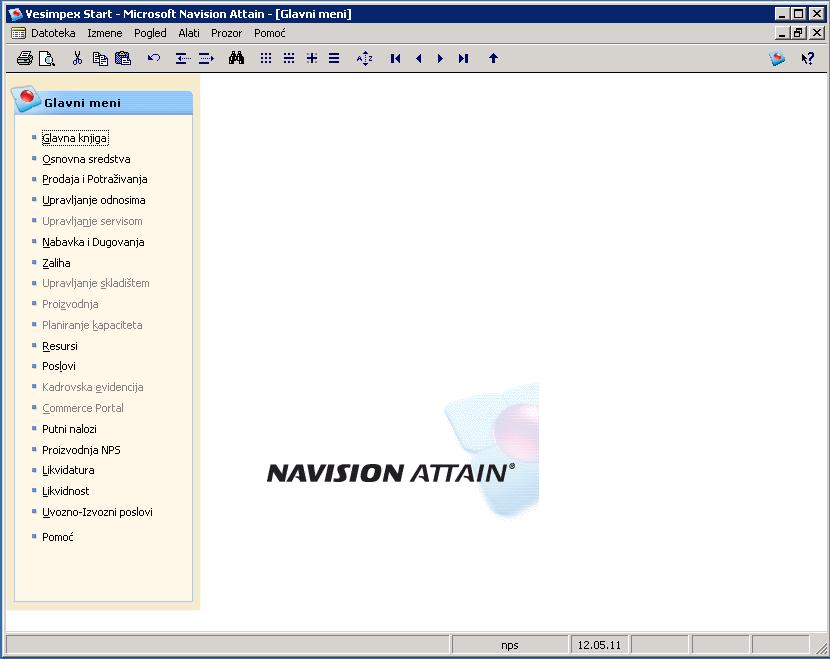The image size is (830, 659).
Task: Go to next record arrow
Action: tap(440, 58)
